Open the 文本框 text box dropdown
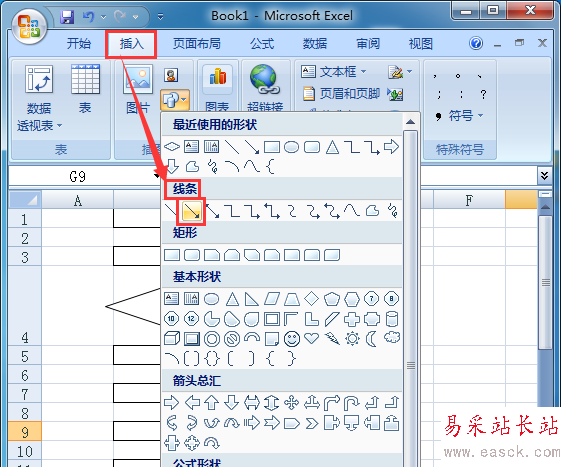This screenshot has height=467, width=561. (333, 72)
